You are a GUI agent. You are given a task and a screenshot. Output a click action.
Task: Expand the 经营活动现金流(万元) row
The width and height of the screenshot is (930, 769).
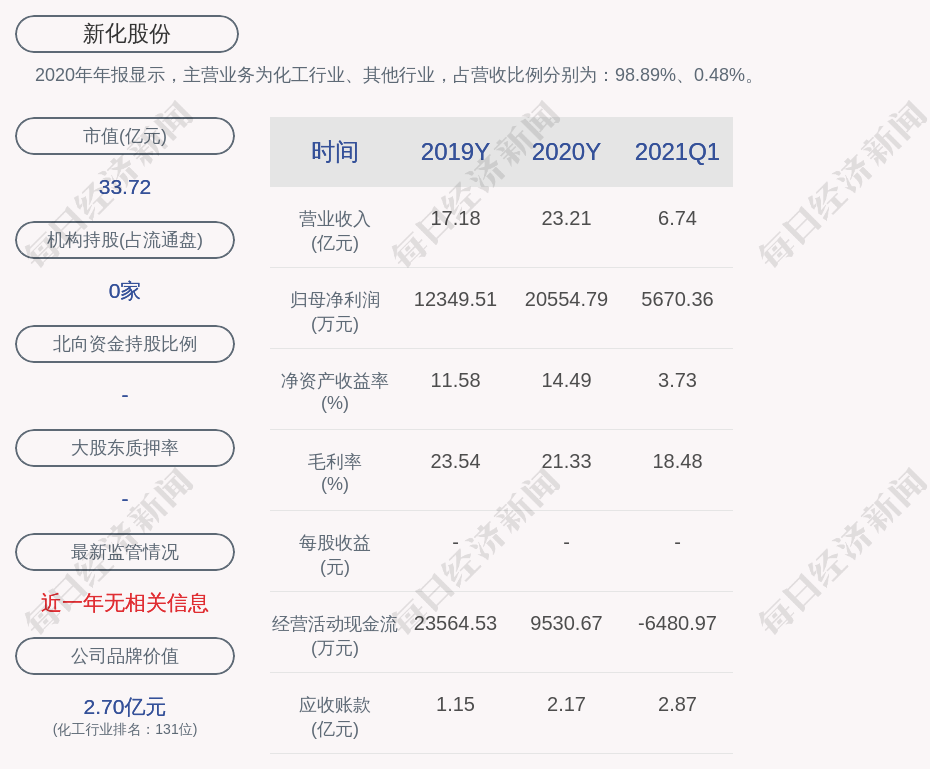(x=334, y=632)
